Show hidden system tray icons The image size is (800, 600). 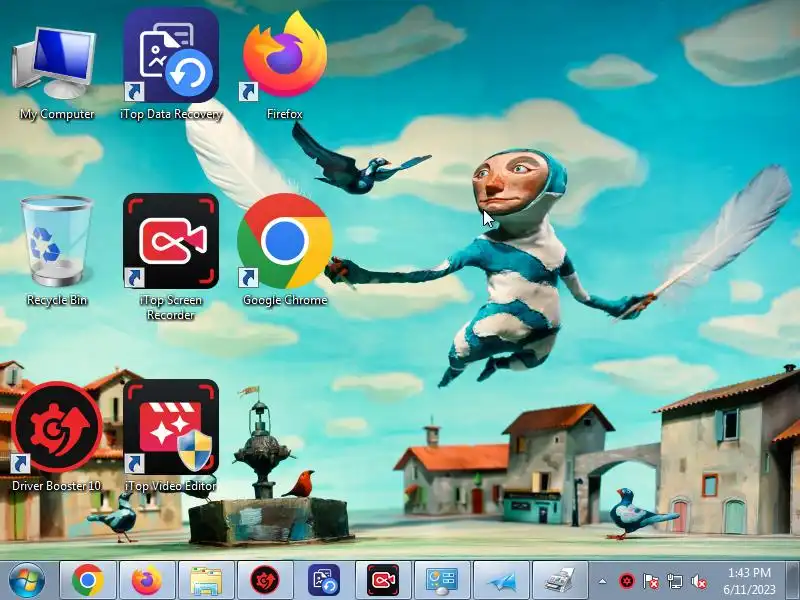(x=603, y=581)
